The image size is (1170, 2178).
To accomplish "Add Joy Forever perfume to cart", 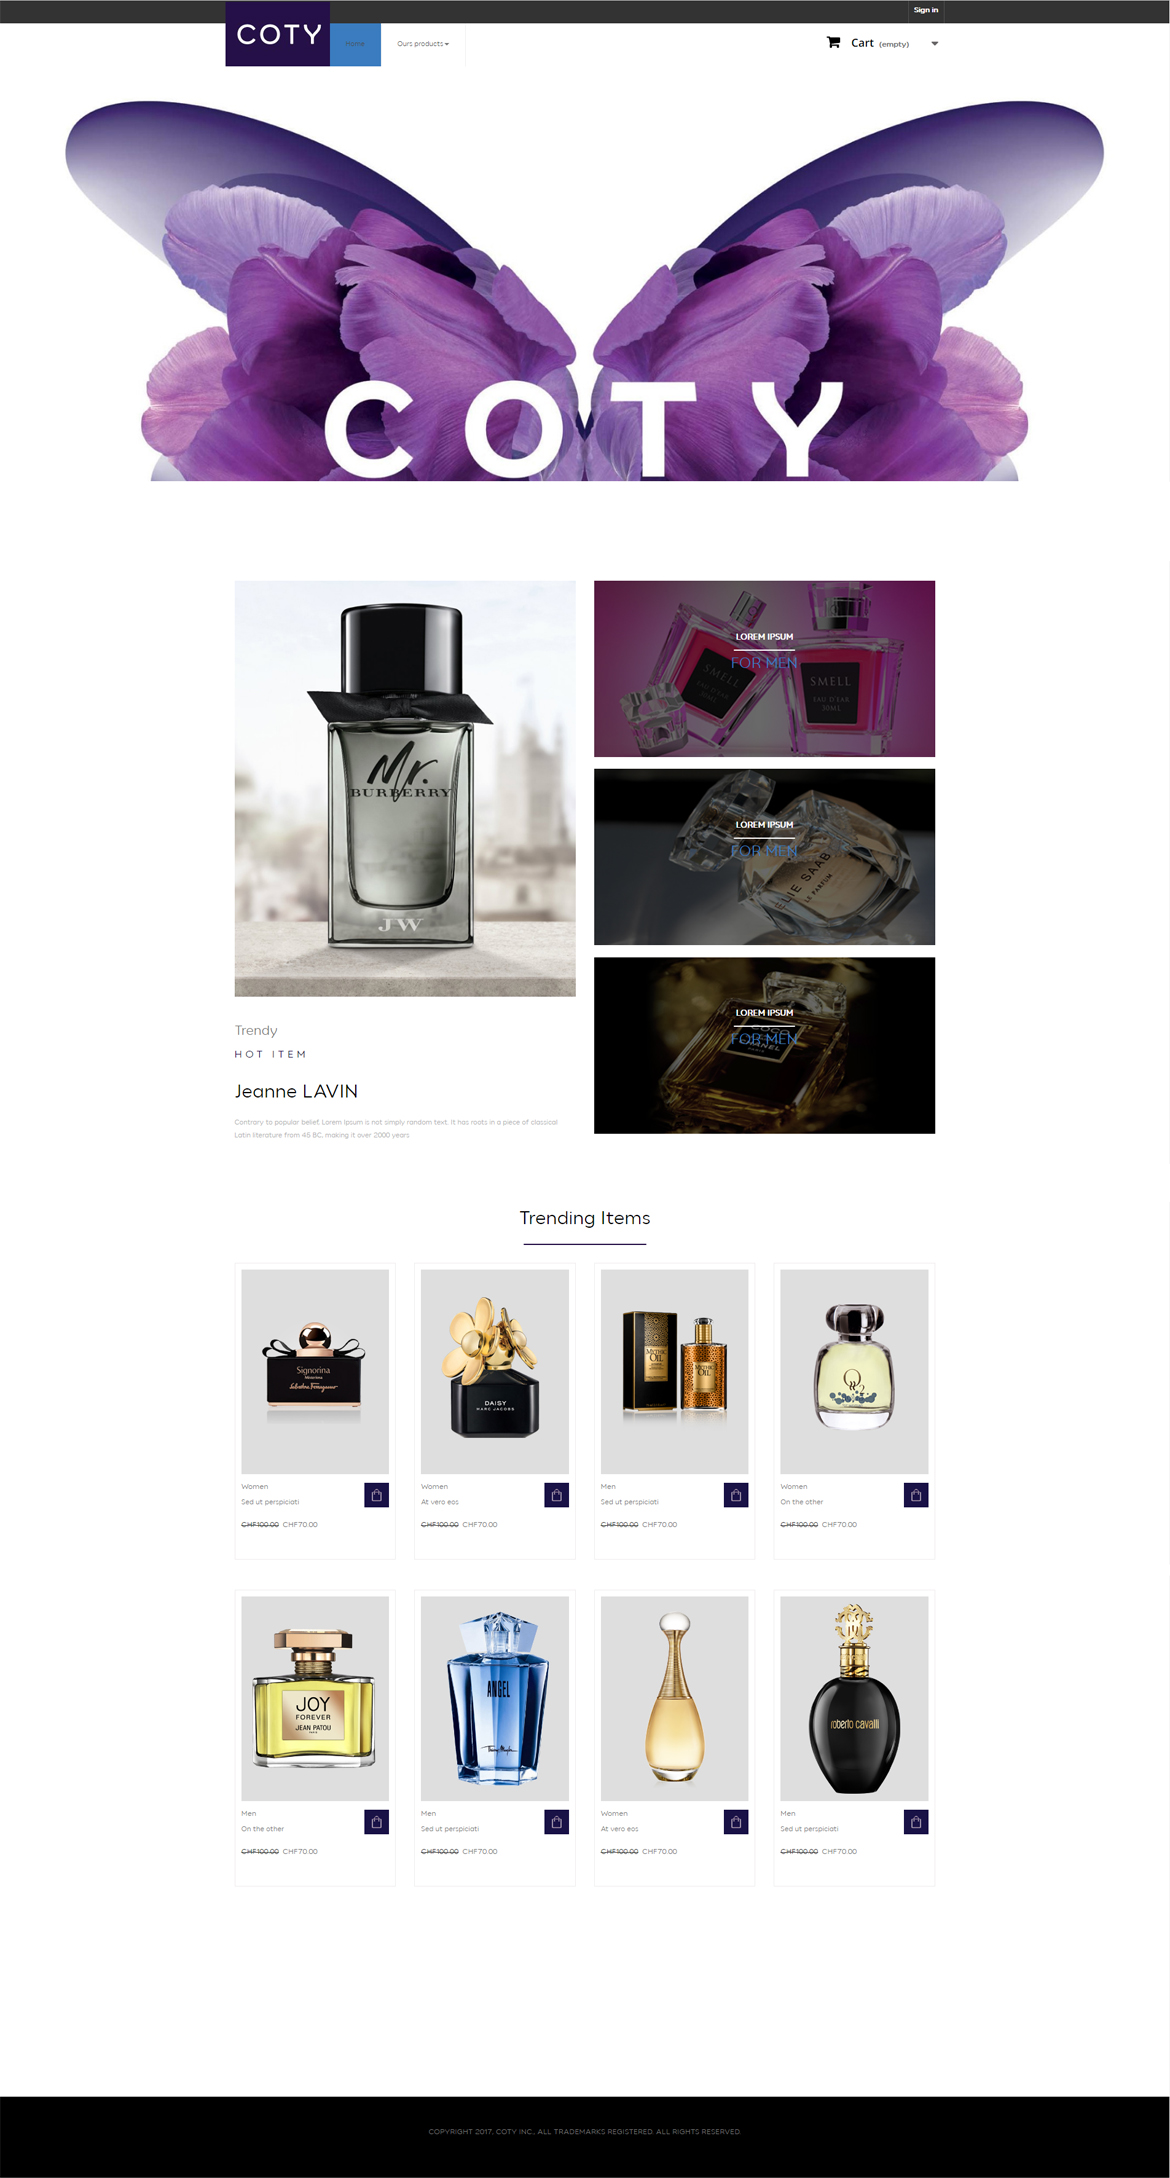I will [x=377, y=1822].
